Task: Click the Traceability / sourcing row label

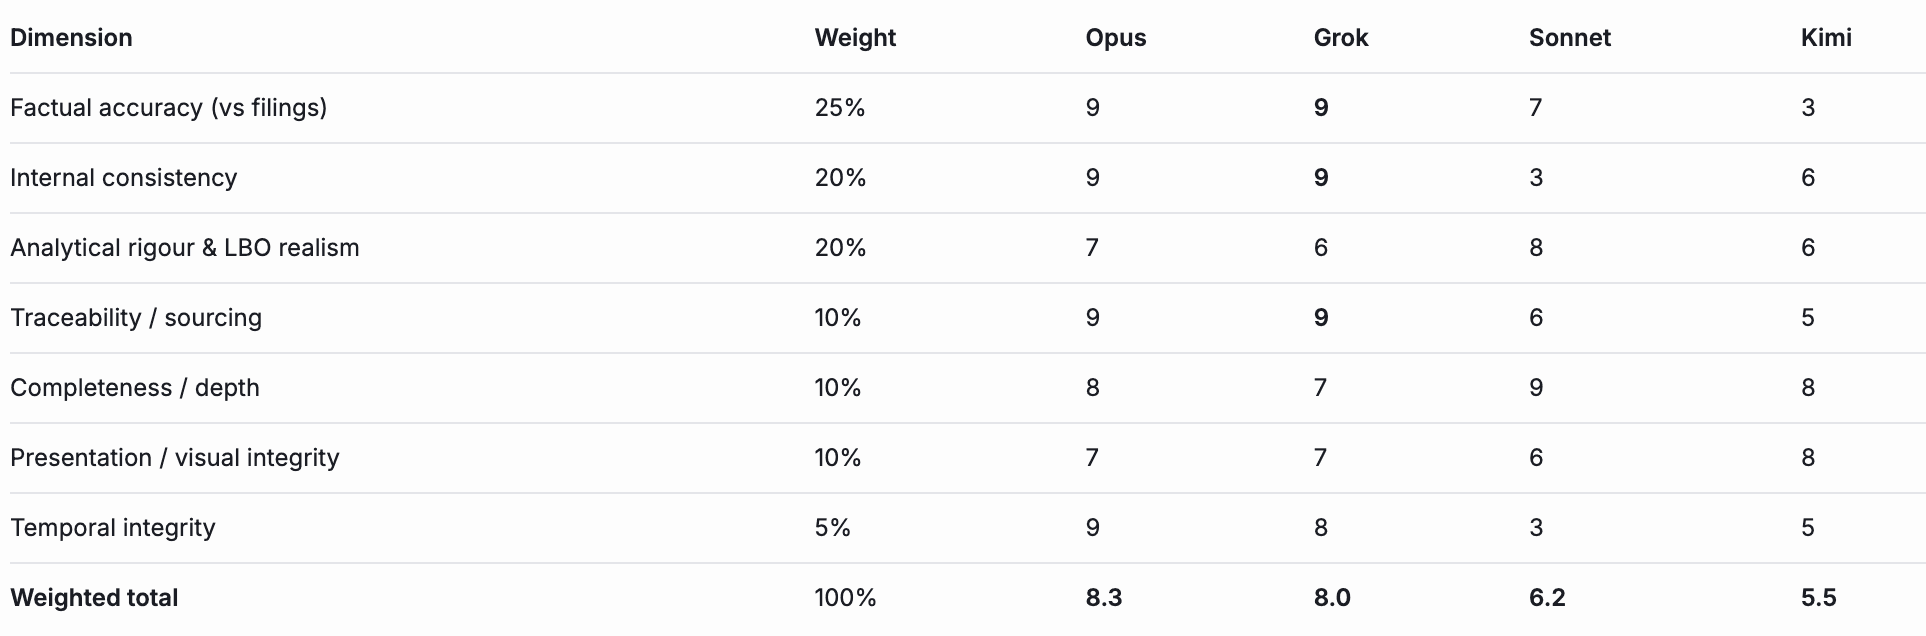Action: click(x=136, y=318)
